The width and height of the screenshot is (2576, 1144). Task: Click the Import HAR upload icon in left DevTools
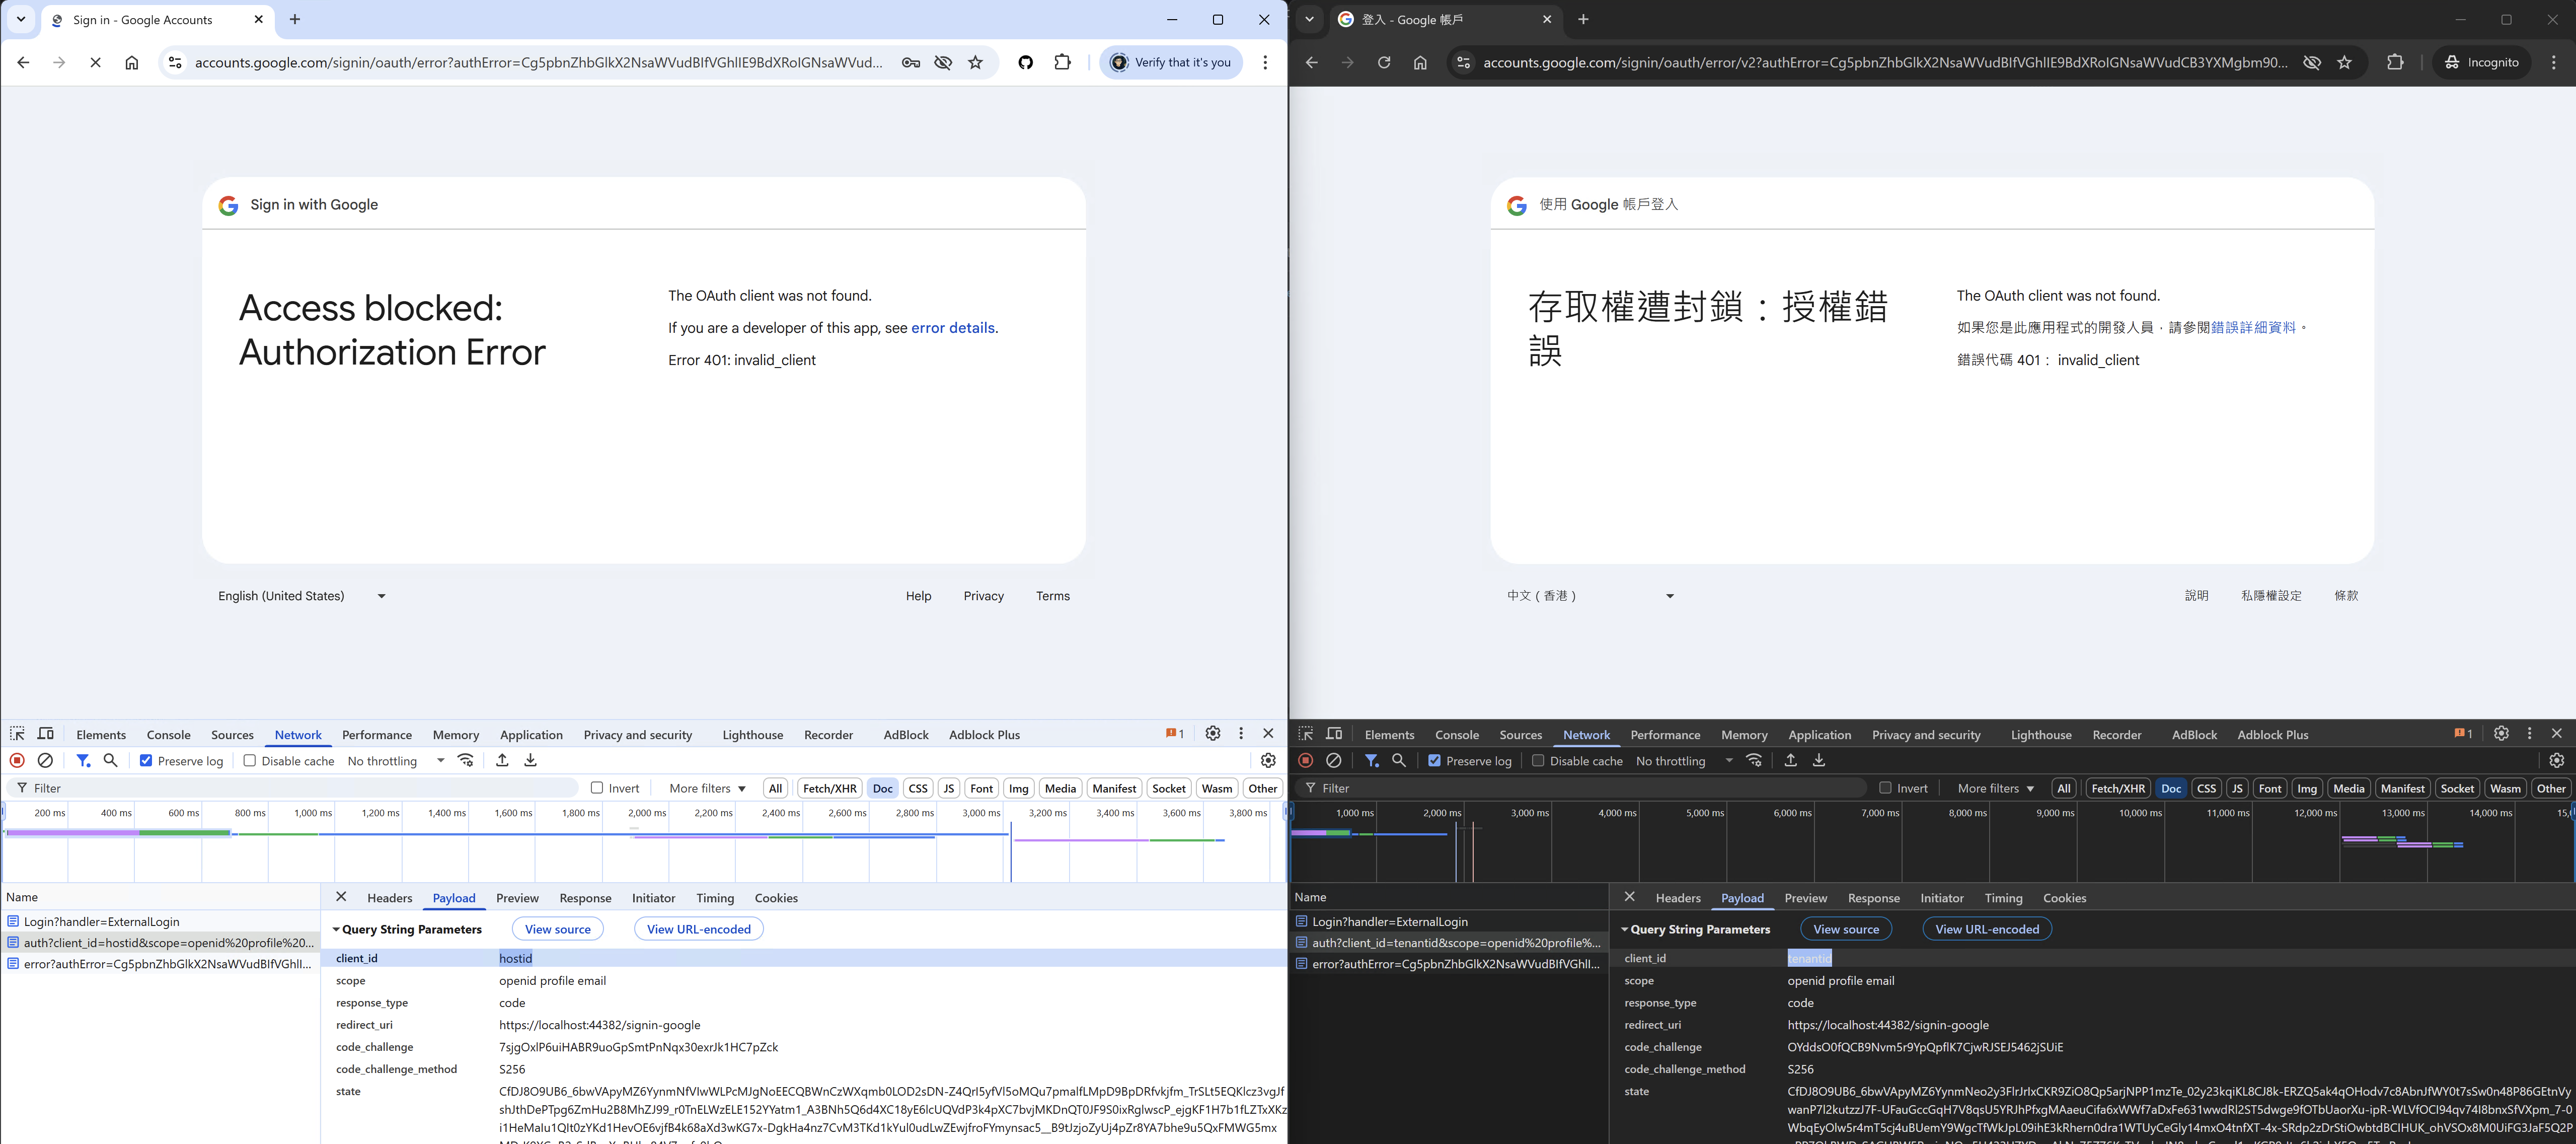[502, 761]
